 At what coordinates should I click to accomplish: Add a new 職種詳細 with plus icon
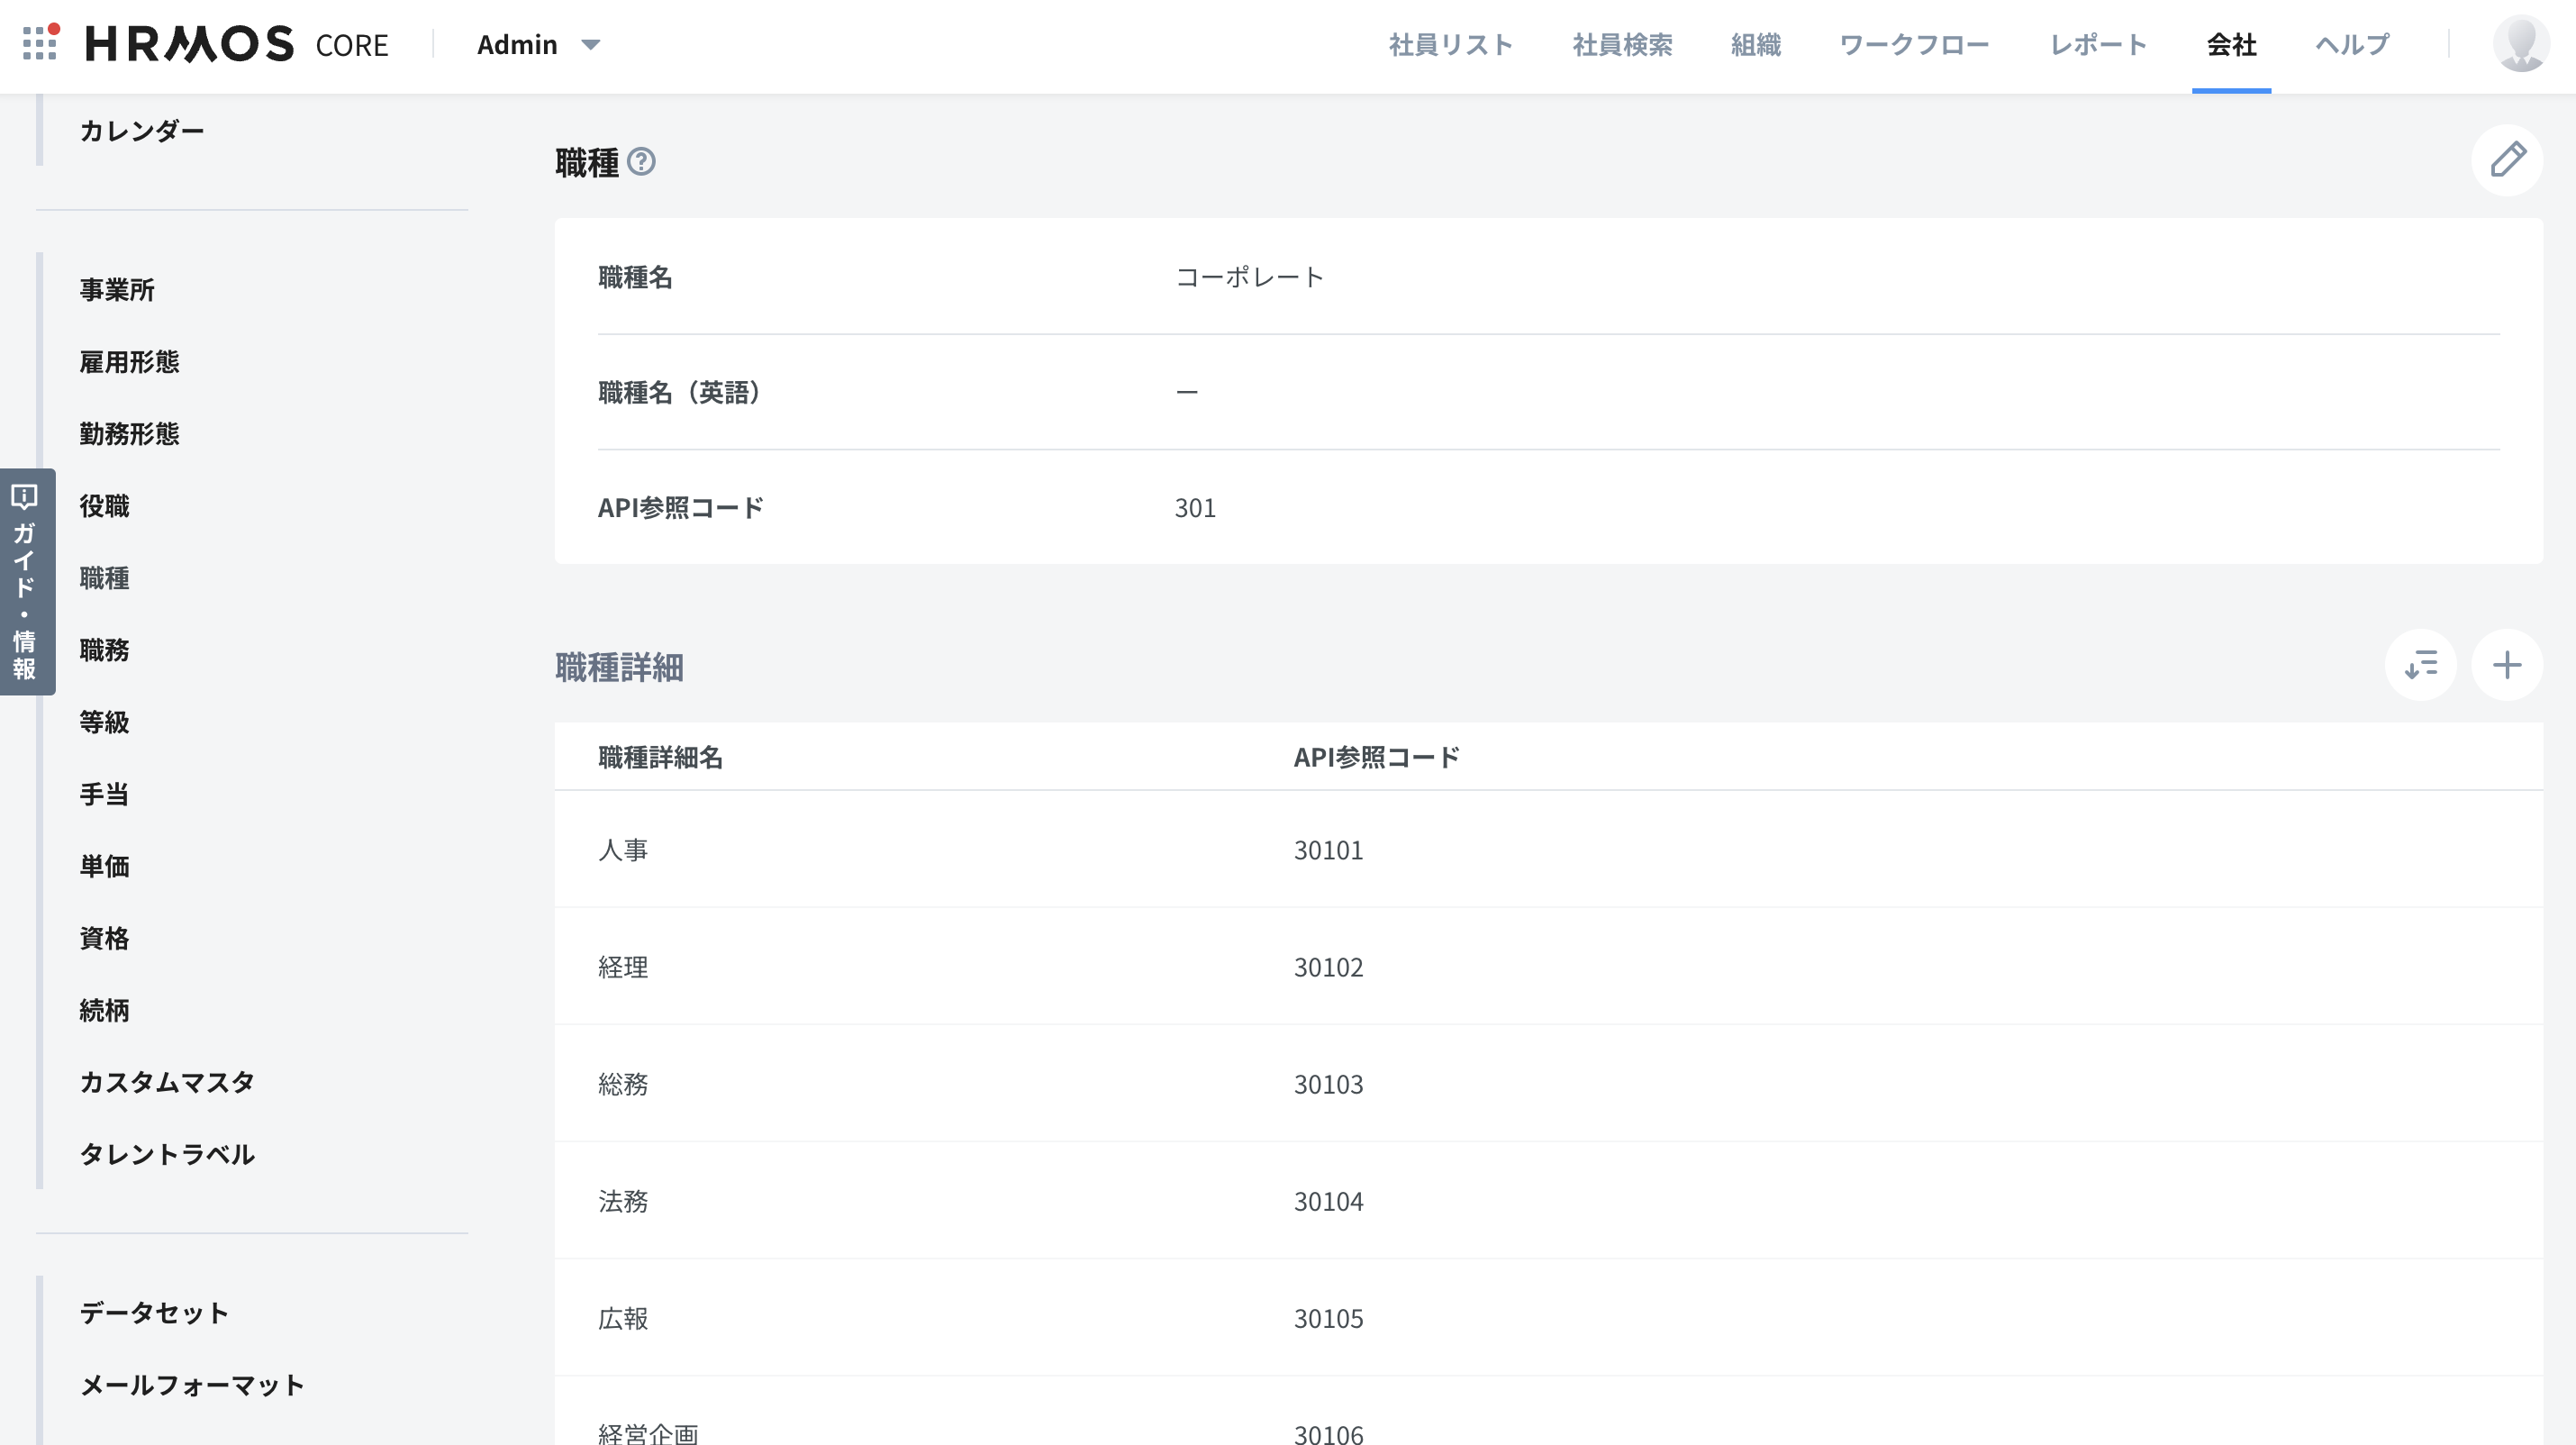click(x=2506, y=665)
